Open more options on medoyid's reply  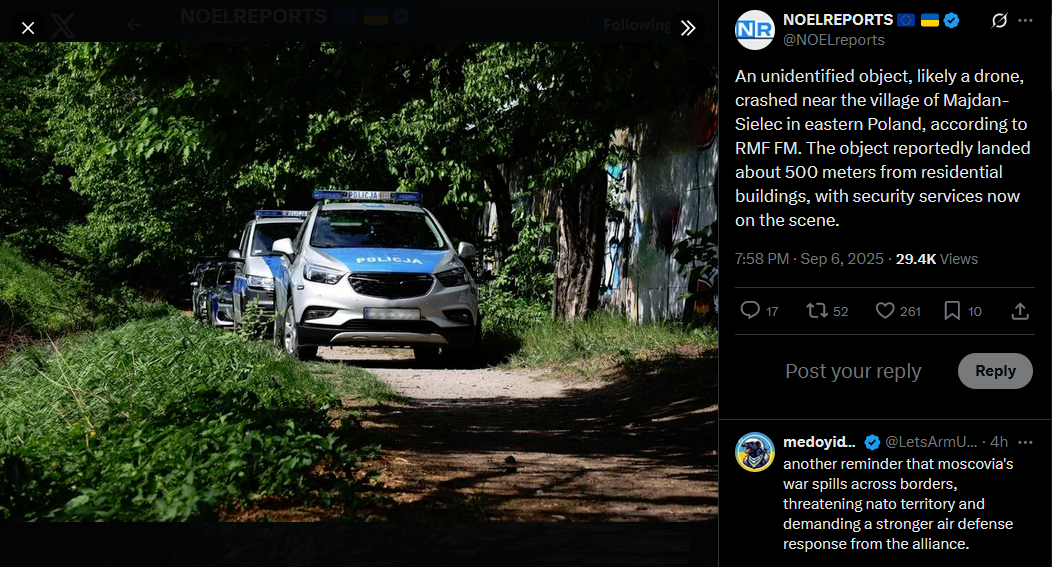tap(1025, 442)
